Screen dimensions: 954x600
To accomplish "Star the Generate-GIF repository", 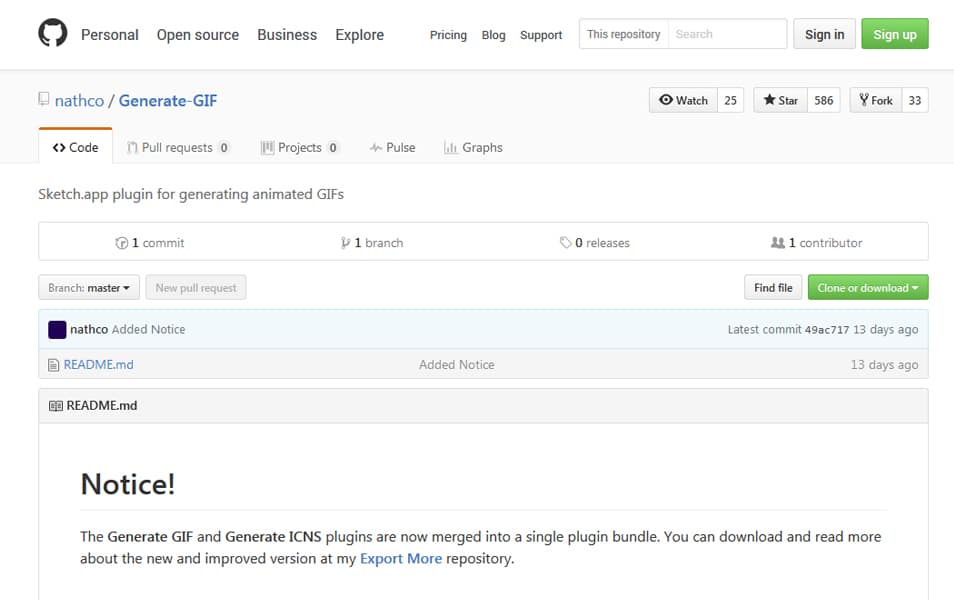I will [781, 100].
